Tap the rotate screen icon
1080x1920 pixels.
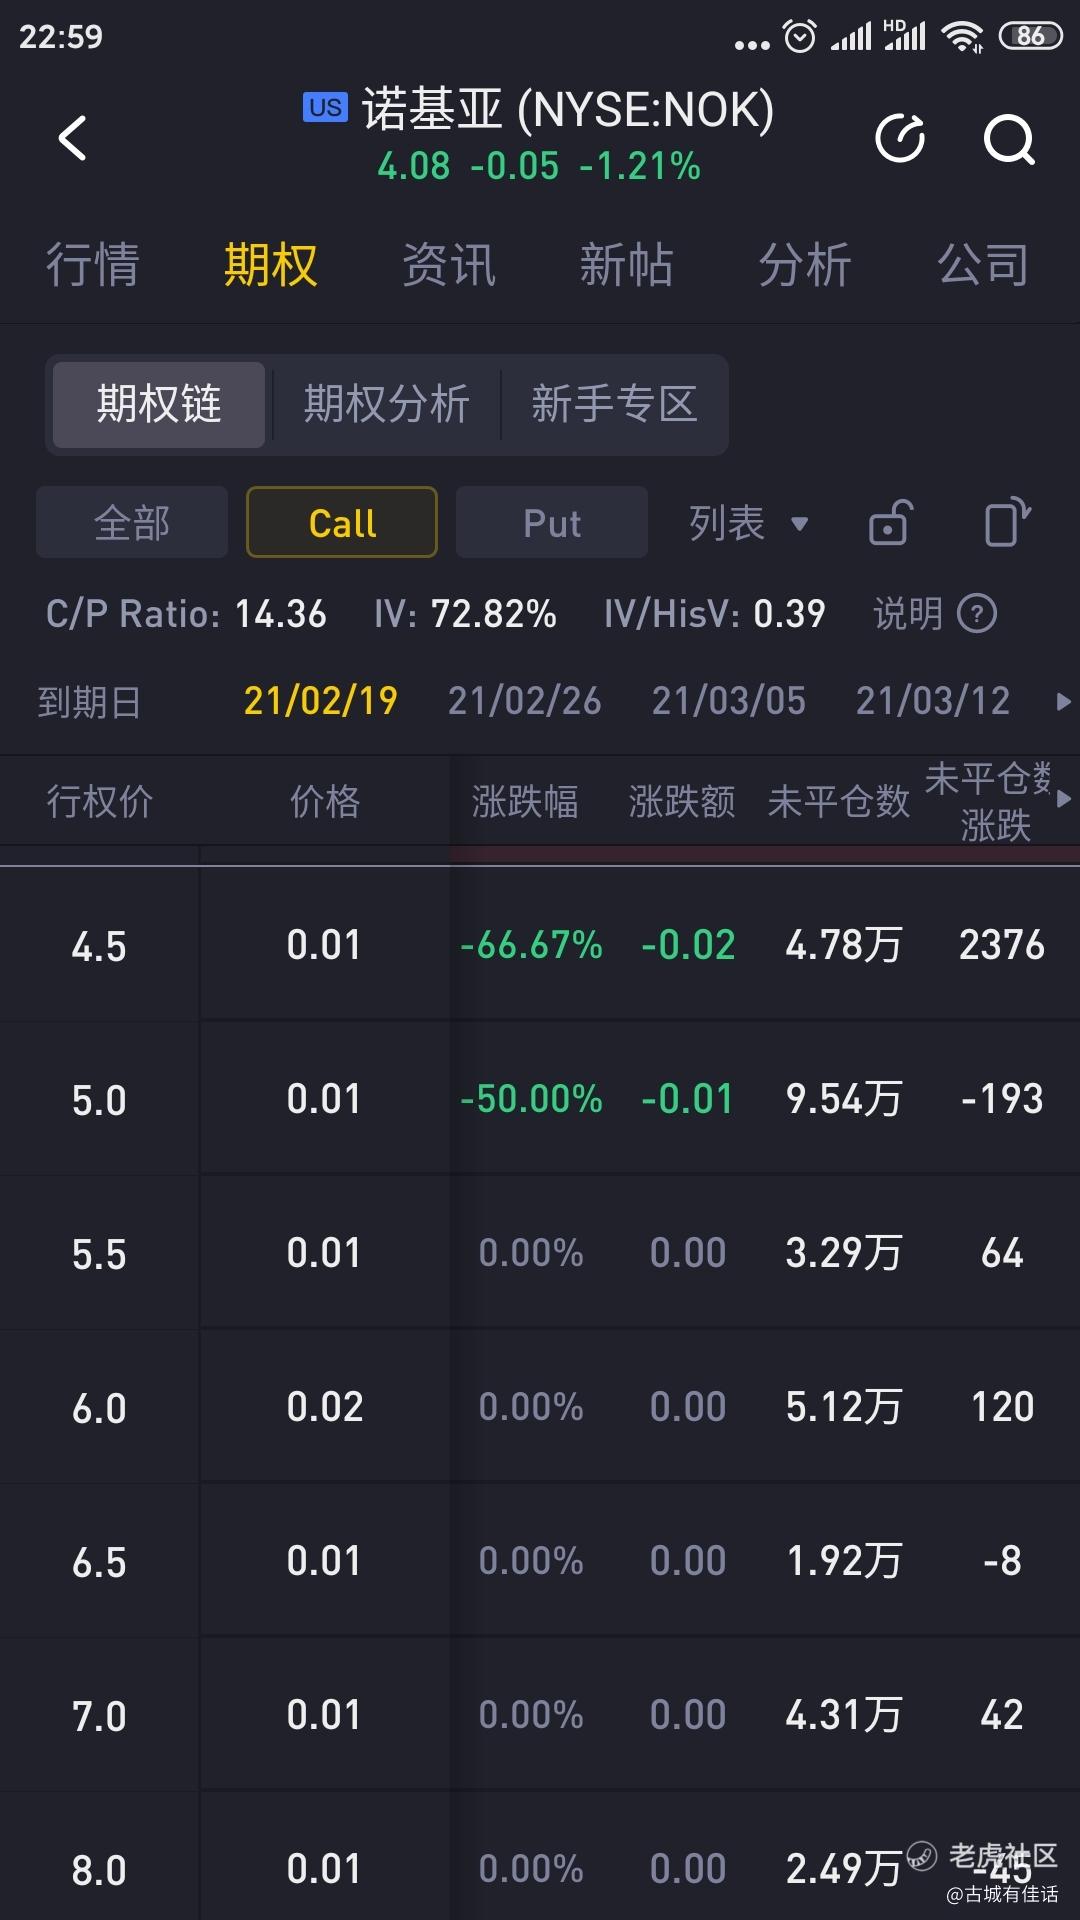coord(1007,522)
